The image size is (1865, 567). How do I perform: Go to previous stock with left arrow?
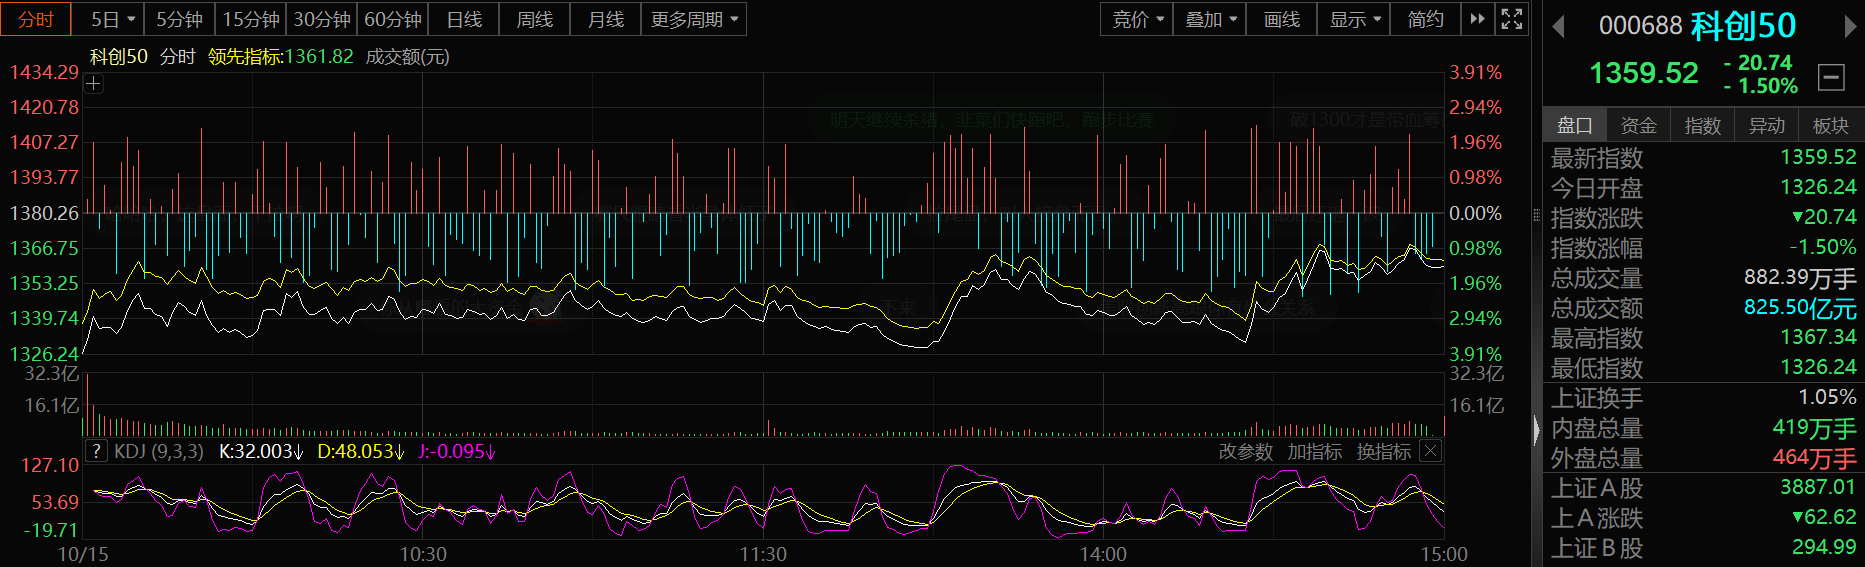click(1558, 27)
